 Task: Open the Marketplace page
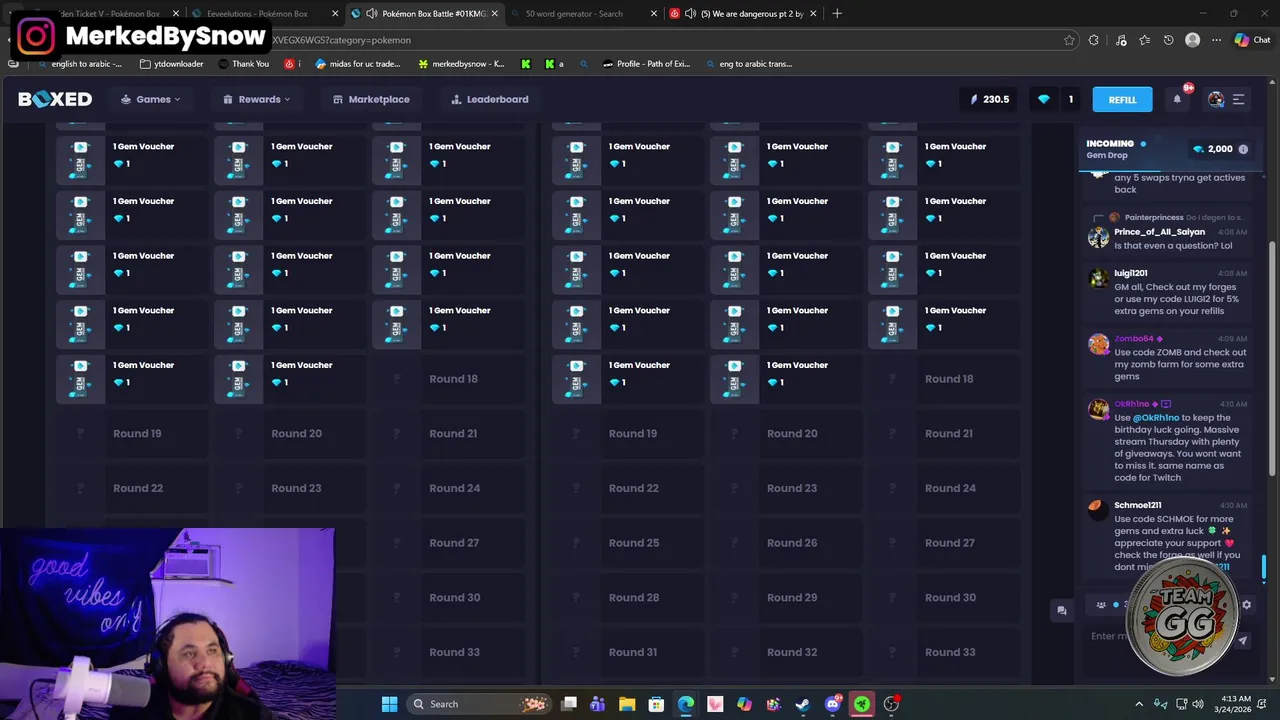pyautogui.click(x=371, y=99)
